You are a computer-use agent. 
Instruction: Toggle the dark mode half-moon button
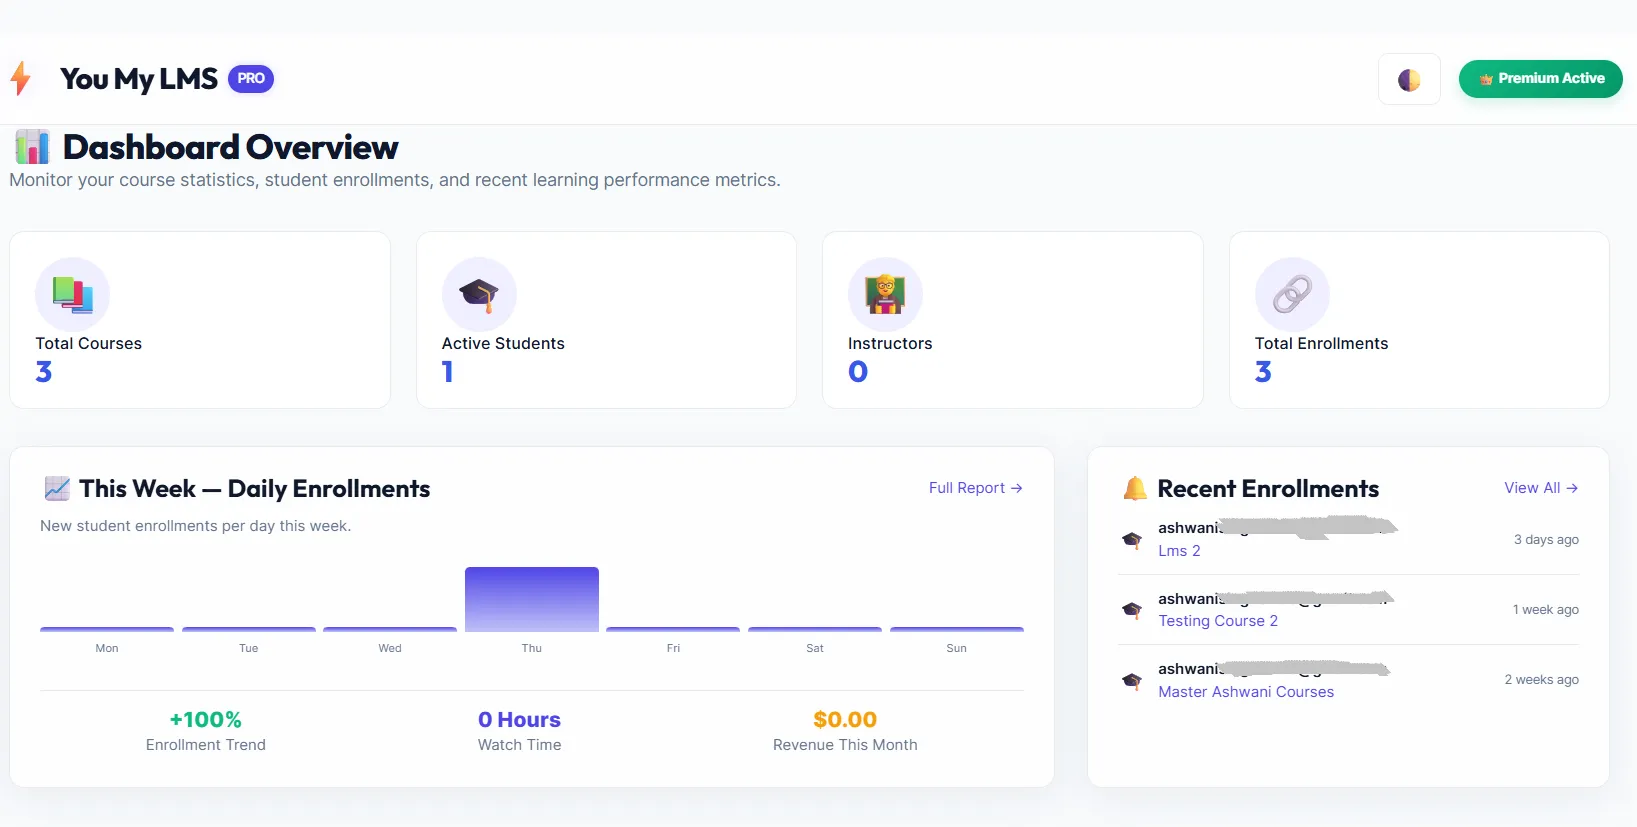click(x=1409, y=79)
